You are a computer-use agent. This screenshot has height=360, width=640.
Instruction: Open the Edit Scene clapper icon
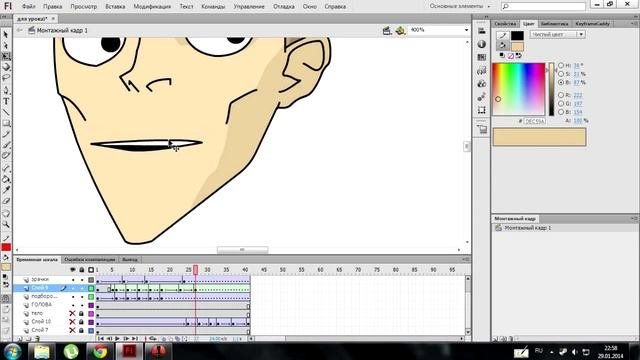coord(387,30)
